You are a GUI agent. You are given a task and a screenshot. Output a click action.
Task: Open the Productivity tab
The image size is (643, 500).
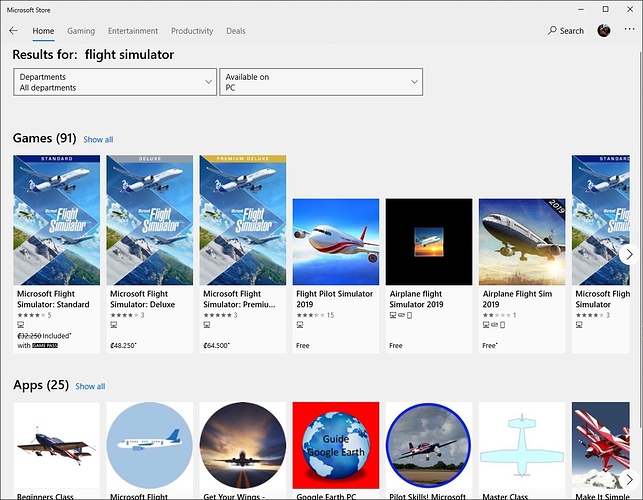tap(192, 31)
